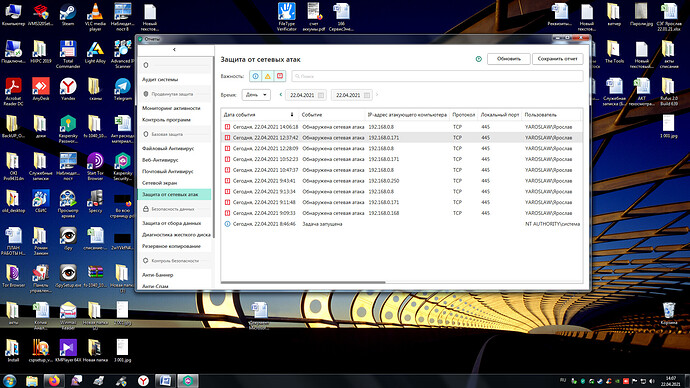Screen dimensions: 690x388
Task: Click into the Поиск search field
Action: (x=437, y=76)
